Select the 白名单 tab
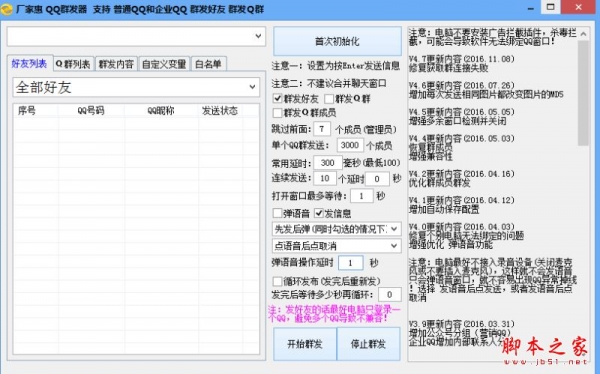The image size is (600, 374). coord(208,64)
